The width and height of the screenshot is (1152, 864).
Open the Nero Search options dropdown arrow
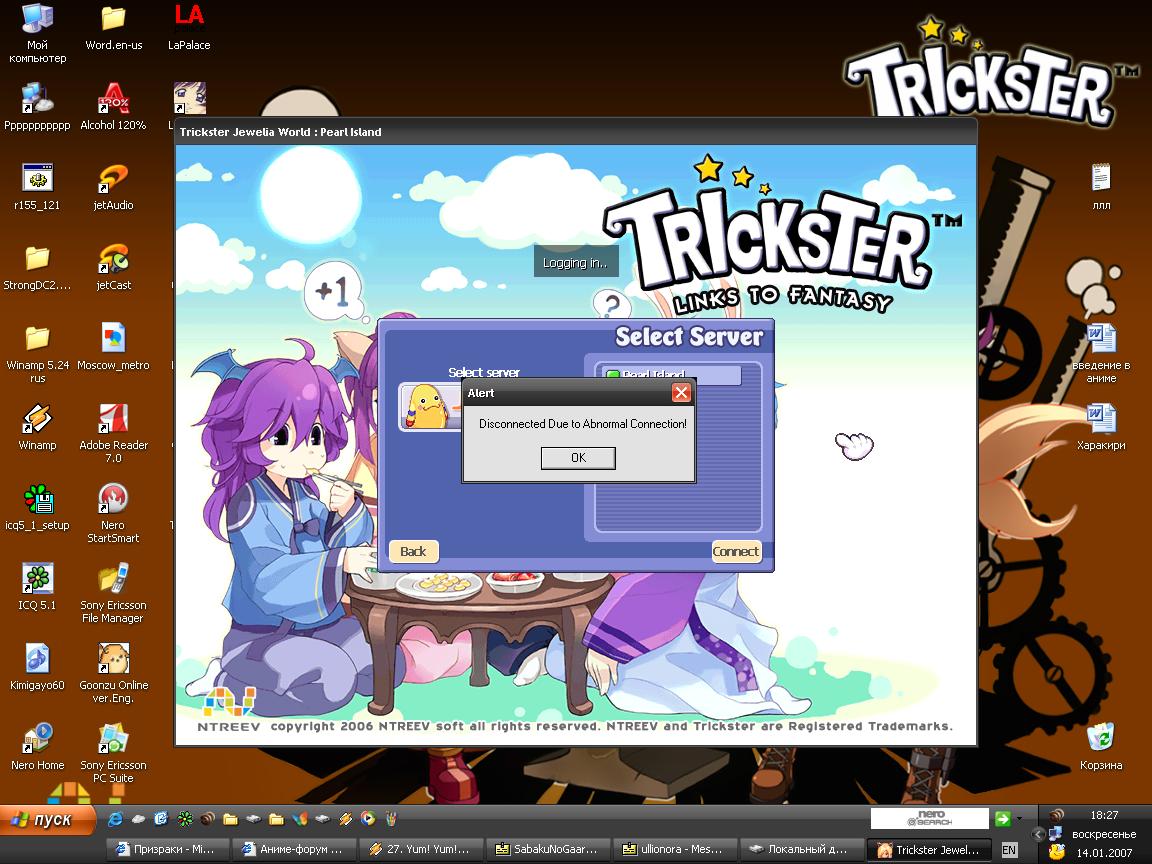tap(1019, 818)
